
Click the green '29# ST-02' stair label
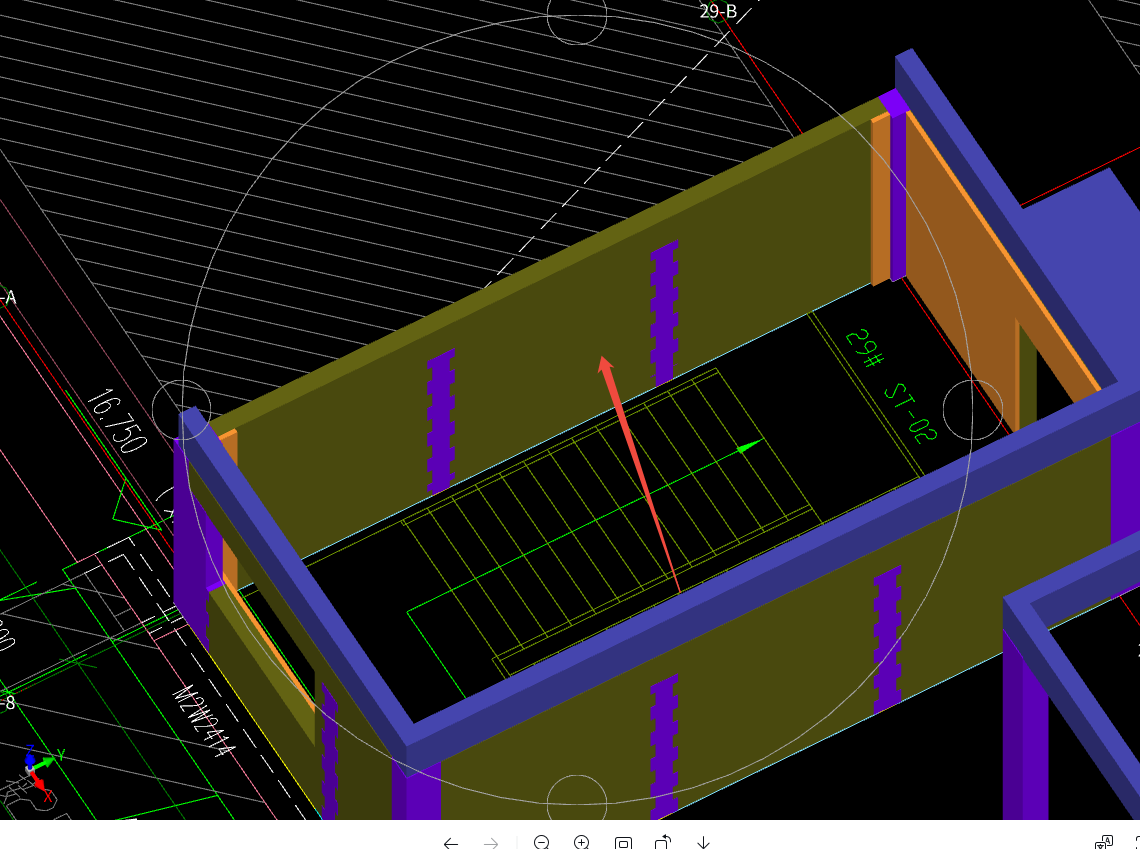pos(891,386)
